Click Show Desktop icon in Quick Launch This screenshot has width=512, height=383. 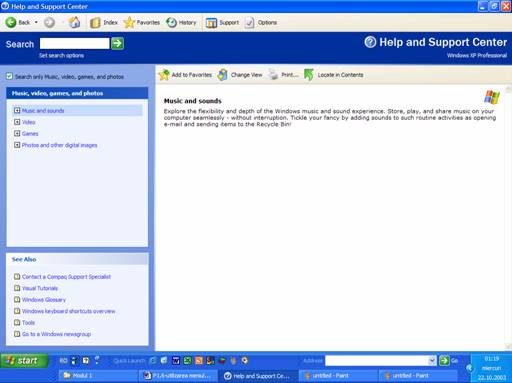(x=164, y=360)
